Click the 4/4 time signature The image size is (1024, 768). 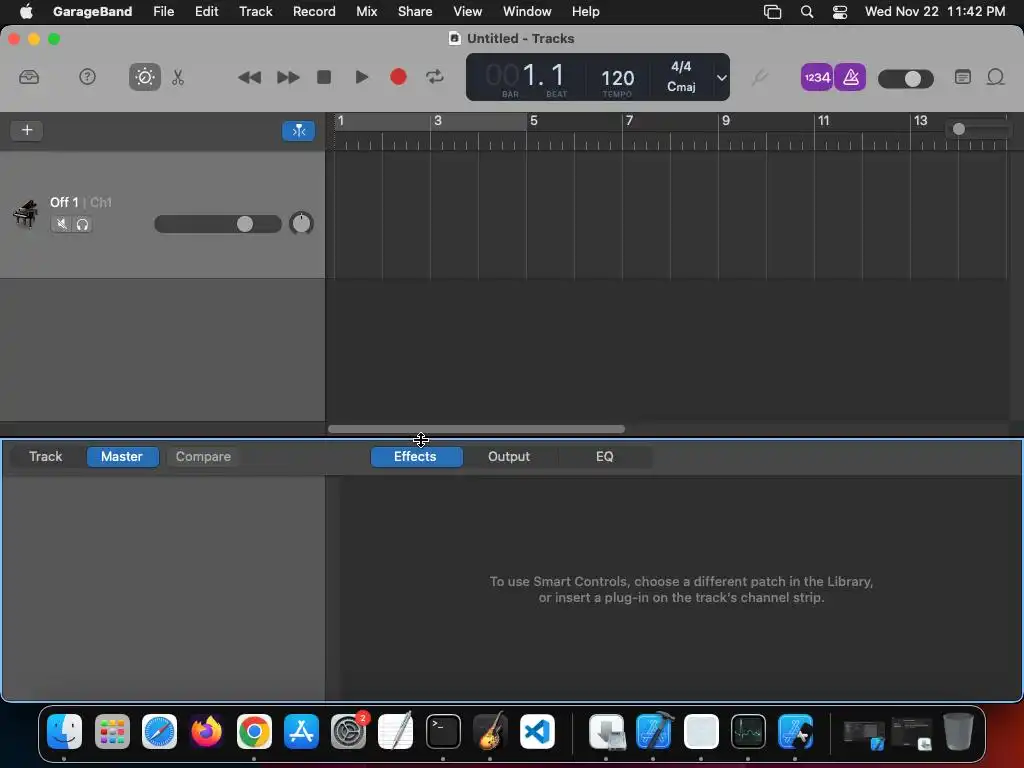tap(680, 67)
